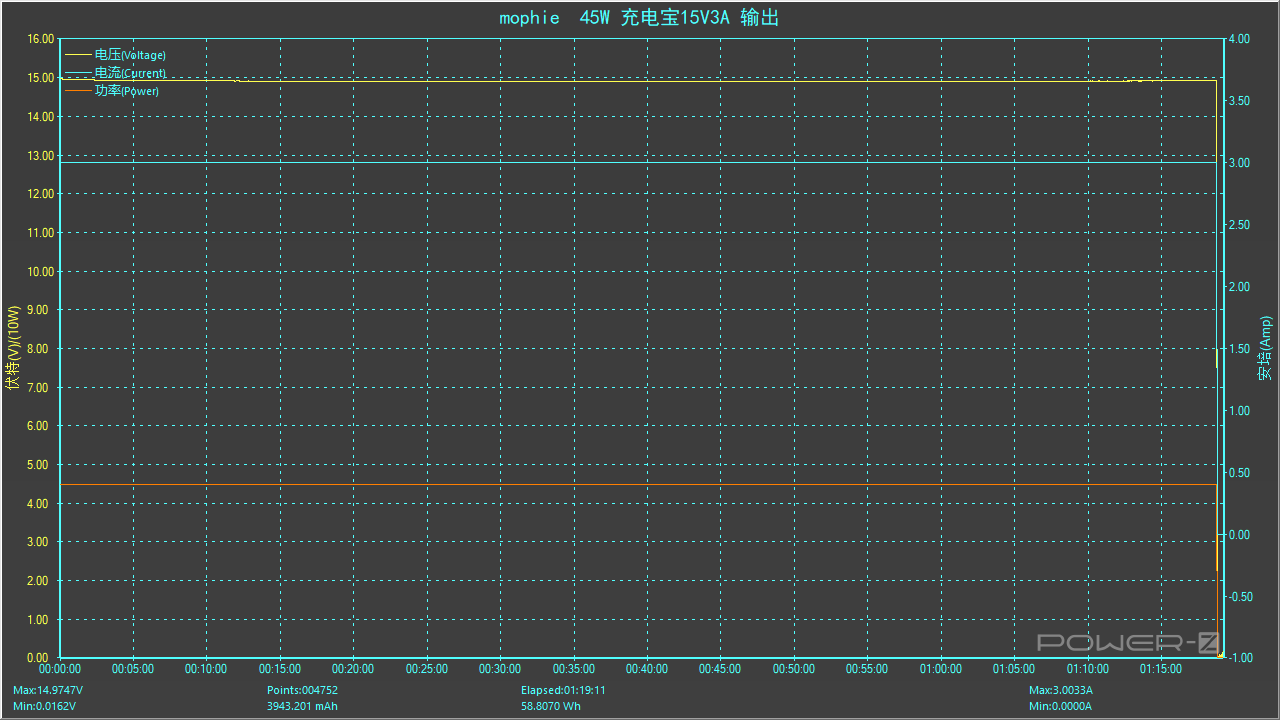This screenshot has width=1280, height=720.
Task: Click the yellow Voltage legend line sample
Action: 78,55
